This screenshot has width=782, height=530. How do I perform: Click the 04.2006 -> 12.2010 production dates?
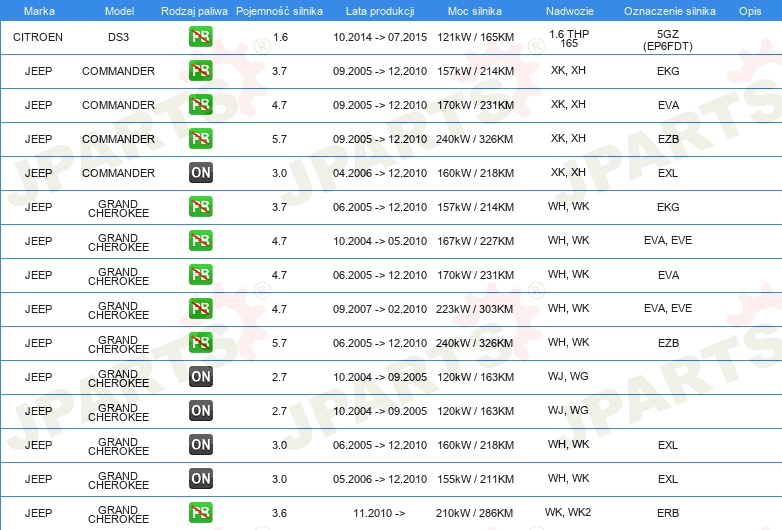coord(380,174)
